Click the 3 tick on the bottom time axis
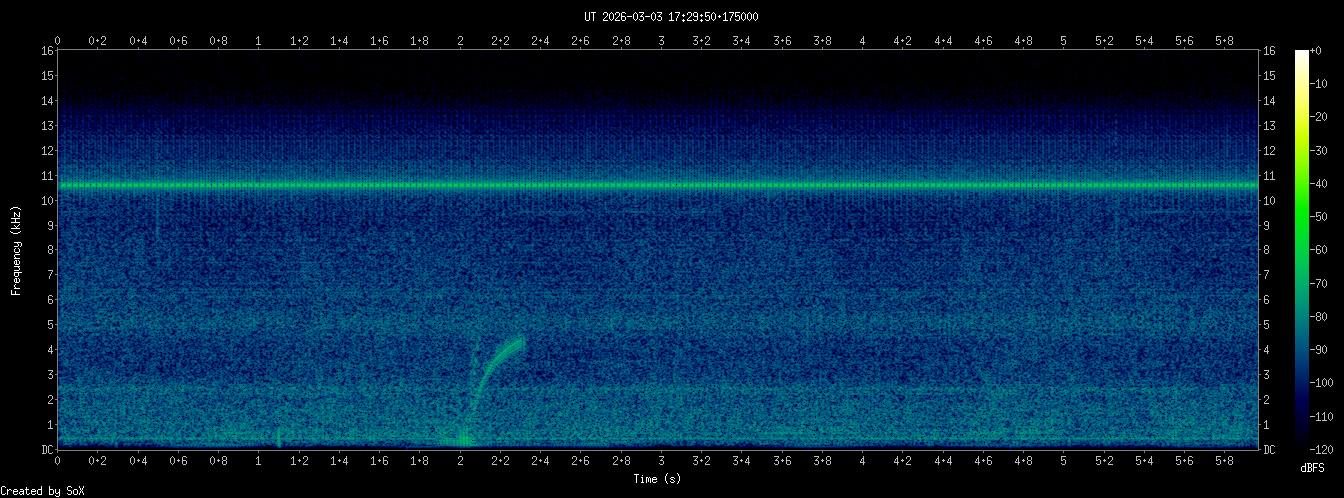This screenshot has width=1344, height=498. (x=661, y=461)
